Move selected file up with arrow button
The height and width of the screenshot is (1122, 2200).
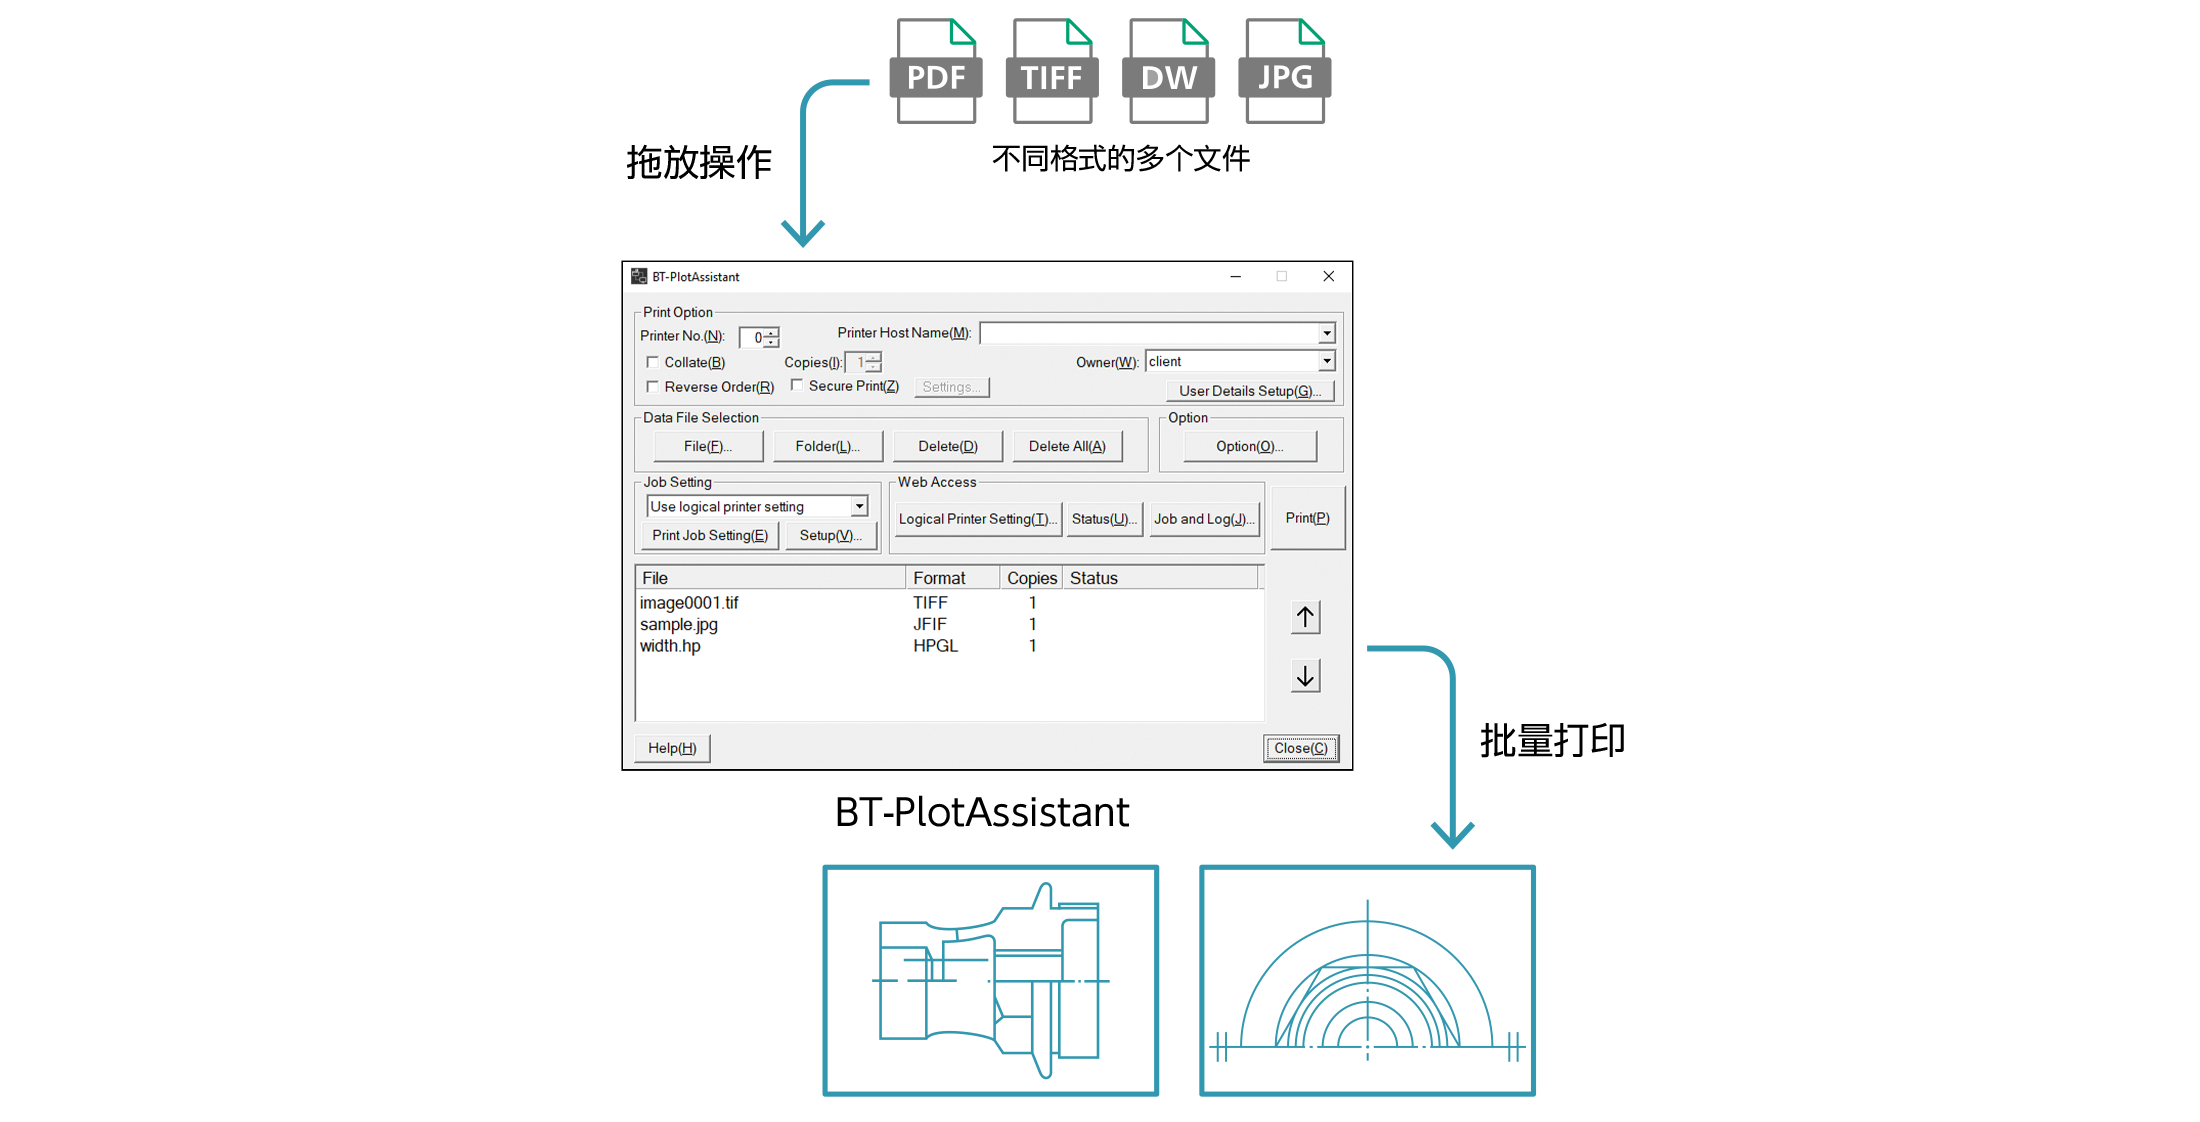point(1305,617)
